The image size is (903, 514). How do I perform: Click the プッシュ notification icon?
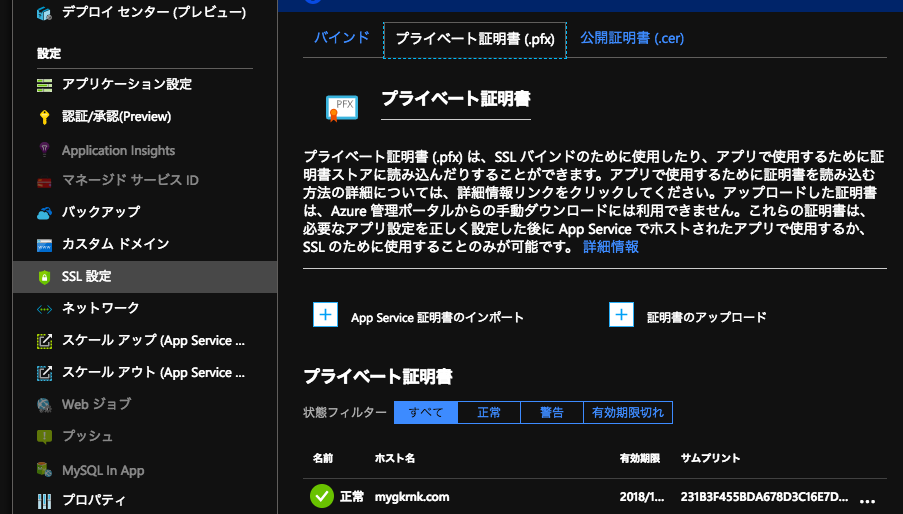click(44, 436)
